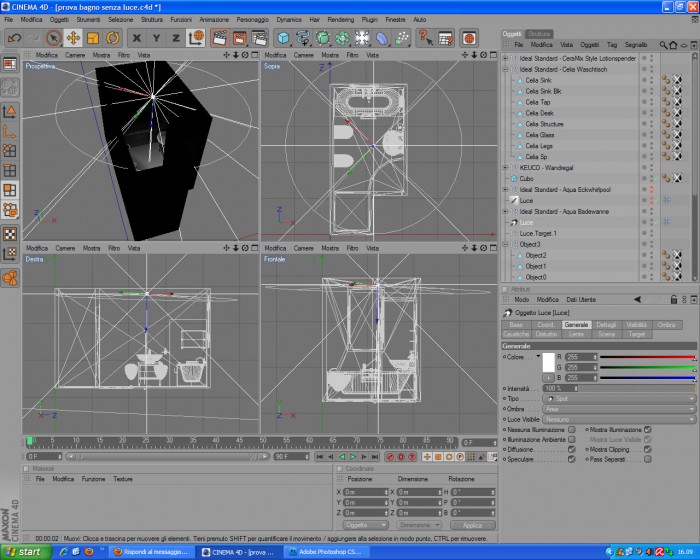Click the record keyframe red button
700x560 pixels.
pyautogui.click(x=390, y=456)
